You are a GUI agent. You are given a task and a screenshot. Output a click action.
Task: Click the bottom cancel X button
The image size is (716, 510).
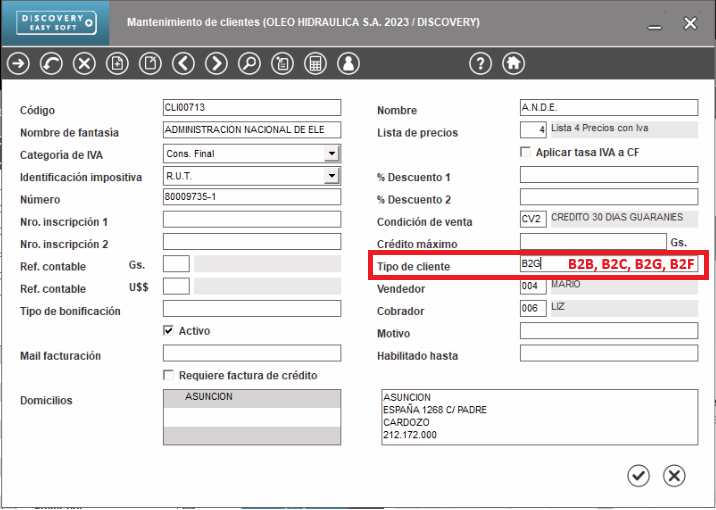click(x=675, y=476)
